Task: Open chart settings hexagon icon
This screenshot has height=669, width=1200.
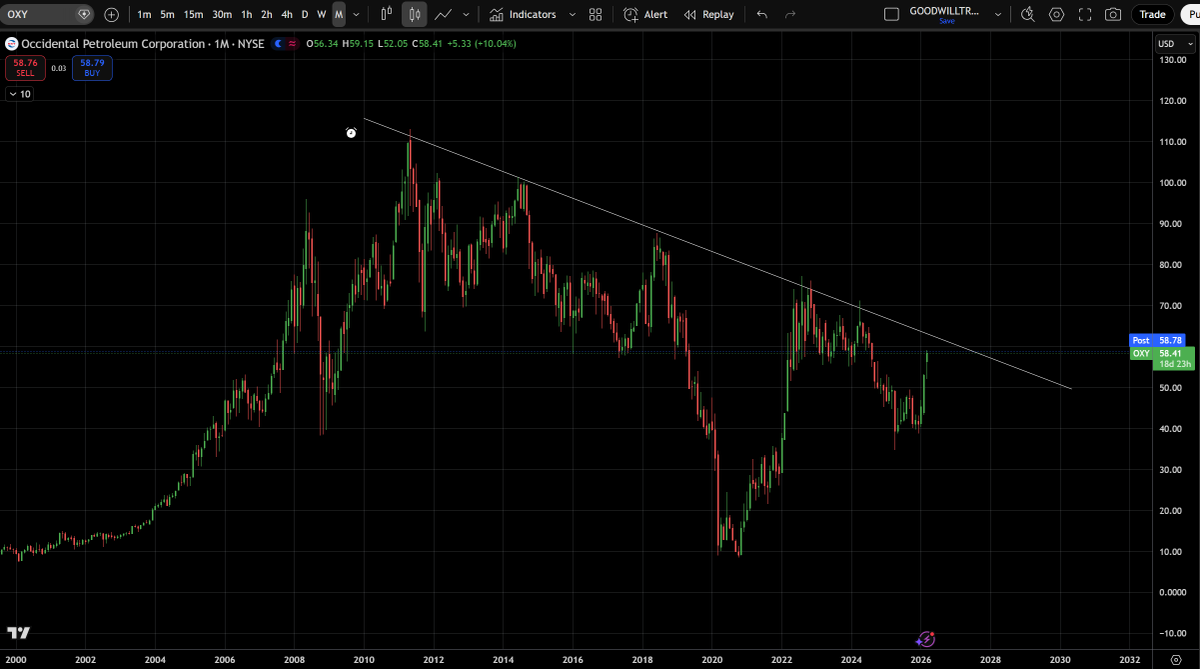Action: [1057, 15]
